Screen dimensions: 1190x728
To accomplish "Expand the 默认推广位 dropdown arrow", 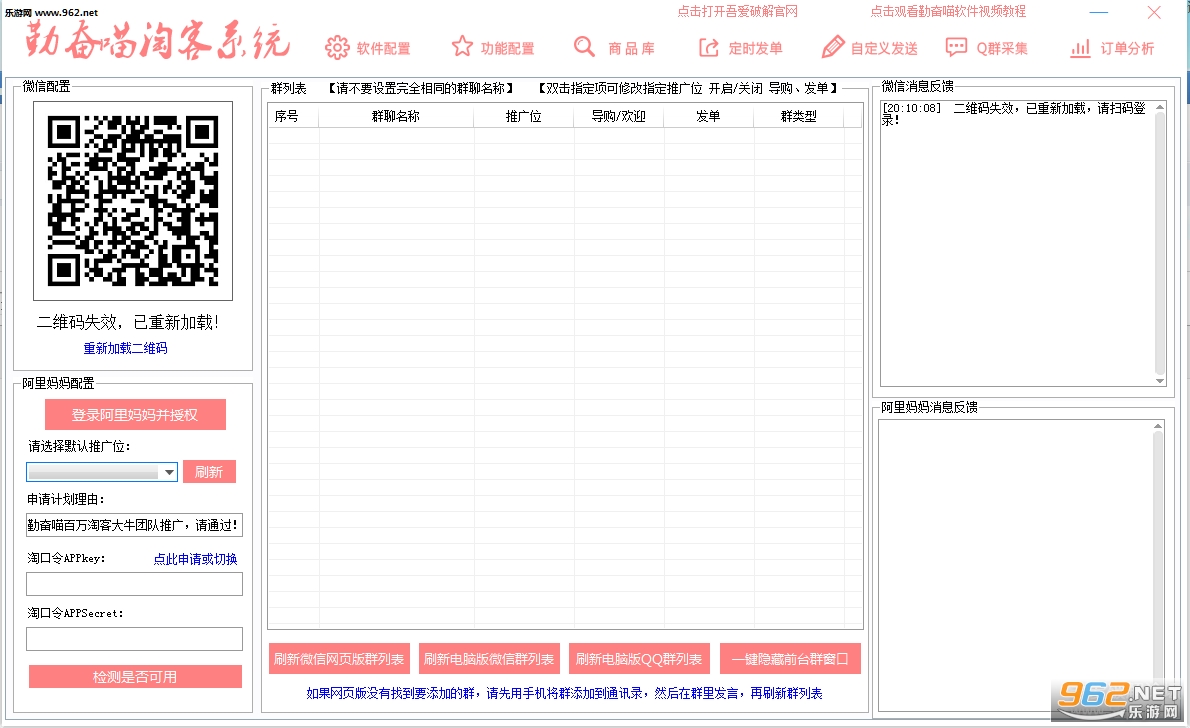I will [169, 472].
